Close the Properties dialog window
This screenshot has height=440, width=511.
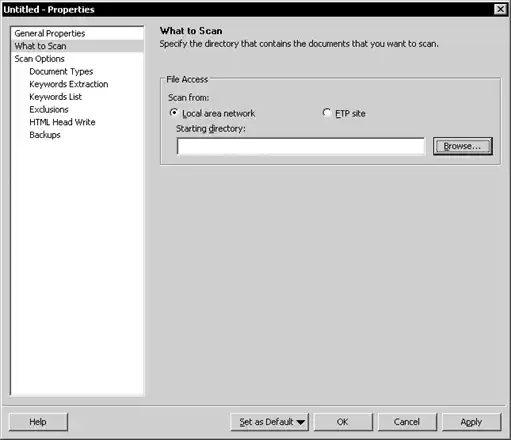click(x=500, y=9)
